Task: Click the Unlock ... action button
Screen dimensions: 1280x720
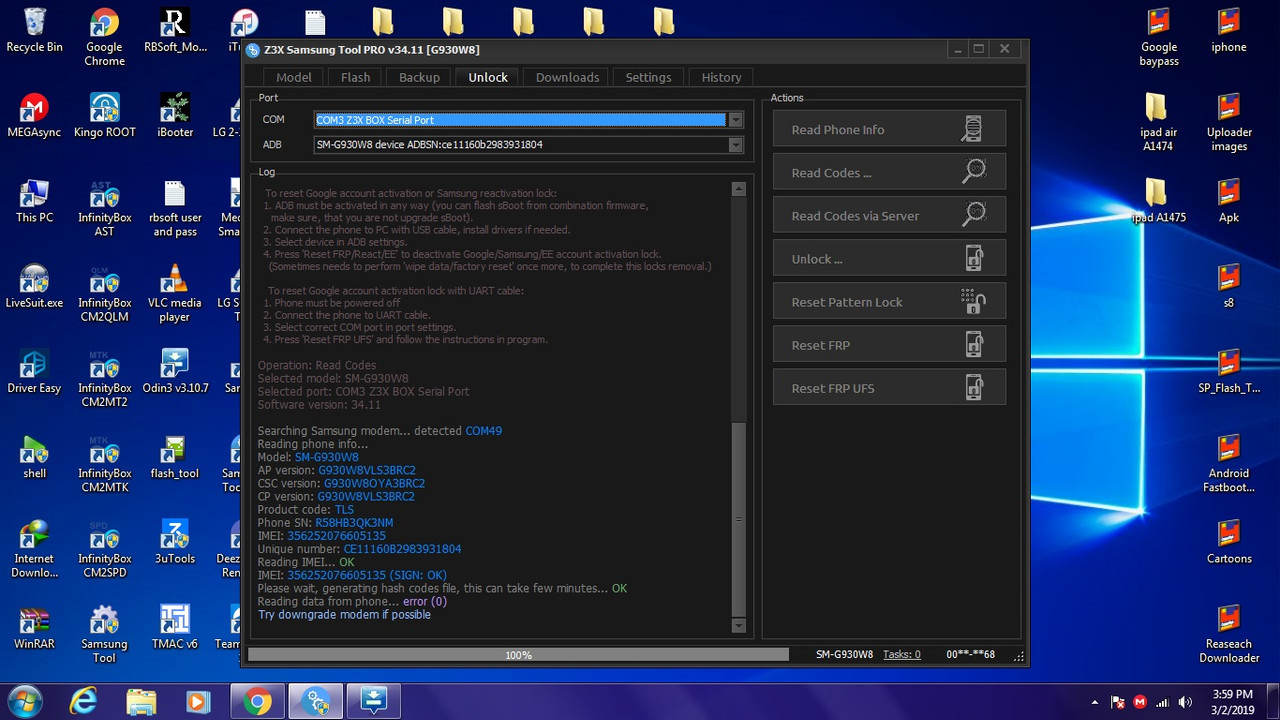Action: click(x=889, y=258)
